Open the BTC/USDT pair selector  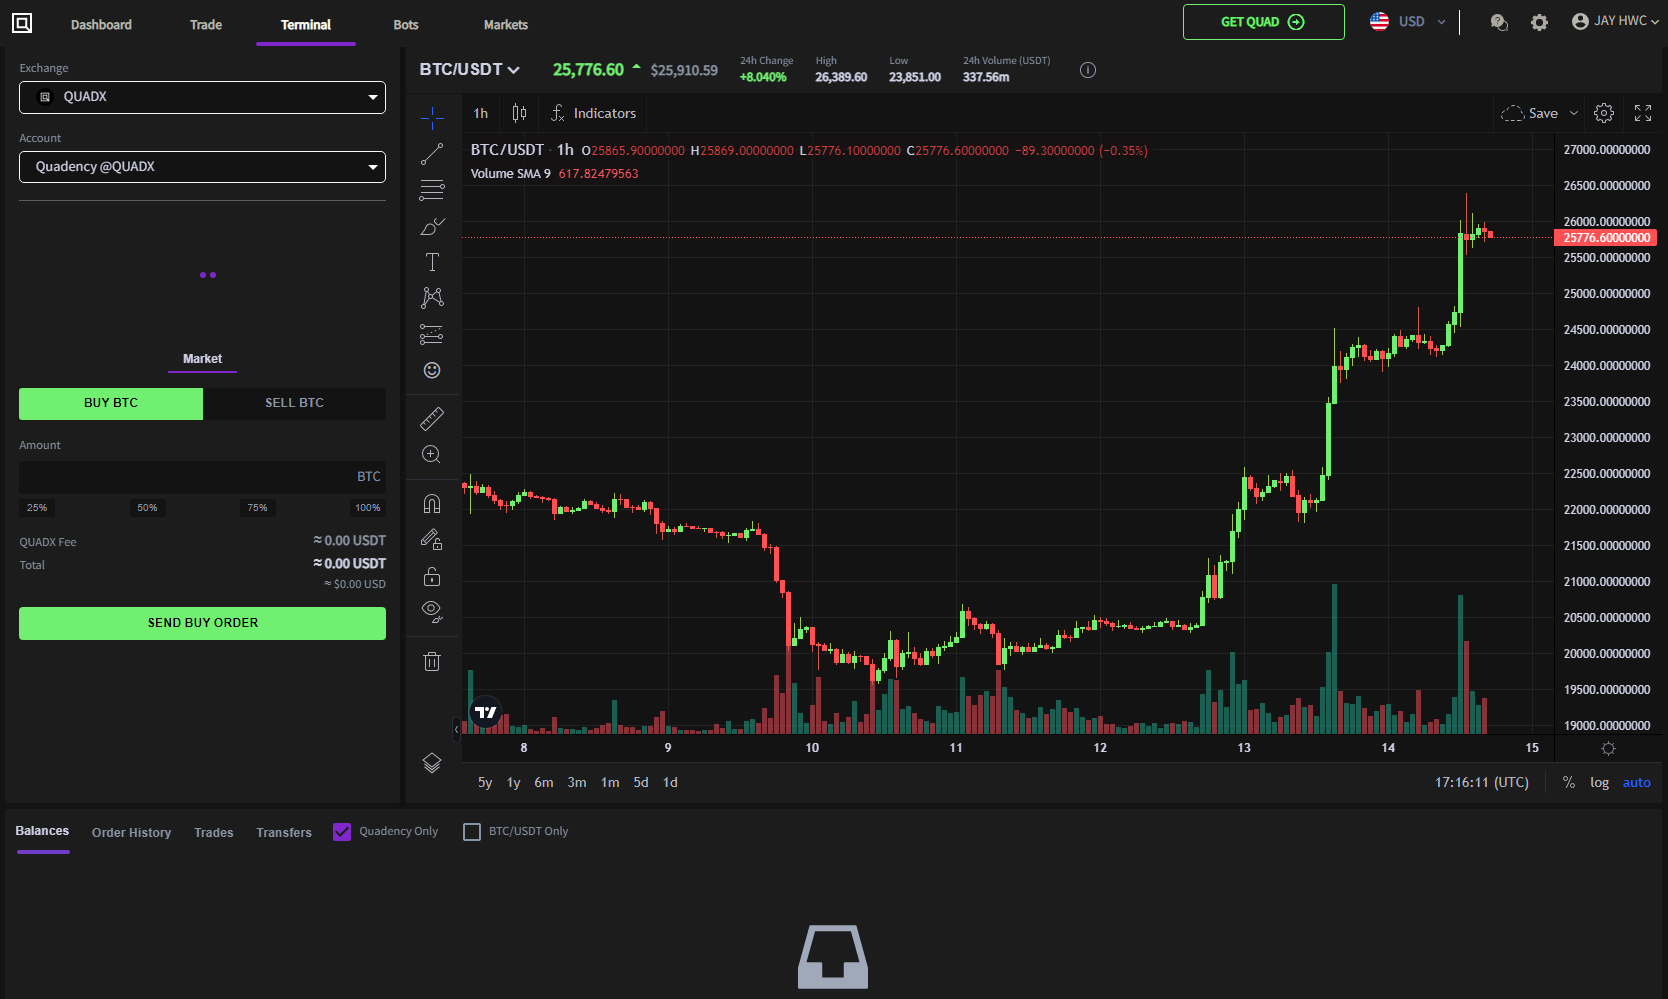coord(469,70)
